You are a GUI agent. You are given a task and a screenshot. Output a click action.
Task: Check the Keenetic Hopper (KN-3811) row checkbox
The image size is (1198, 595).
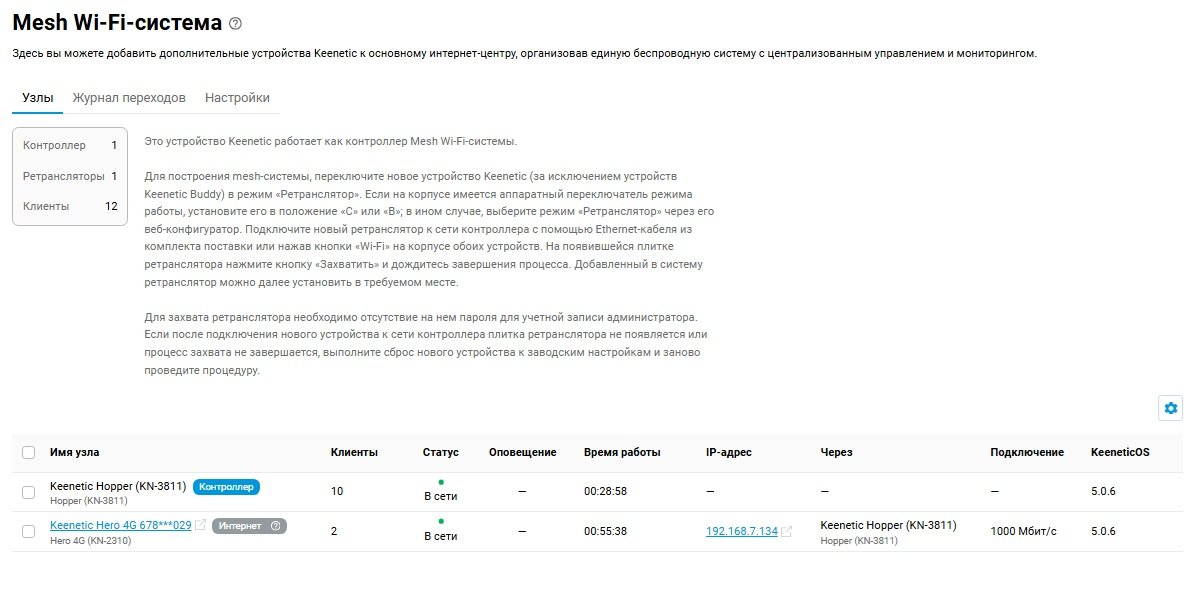[x=28, y=492]
